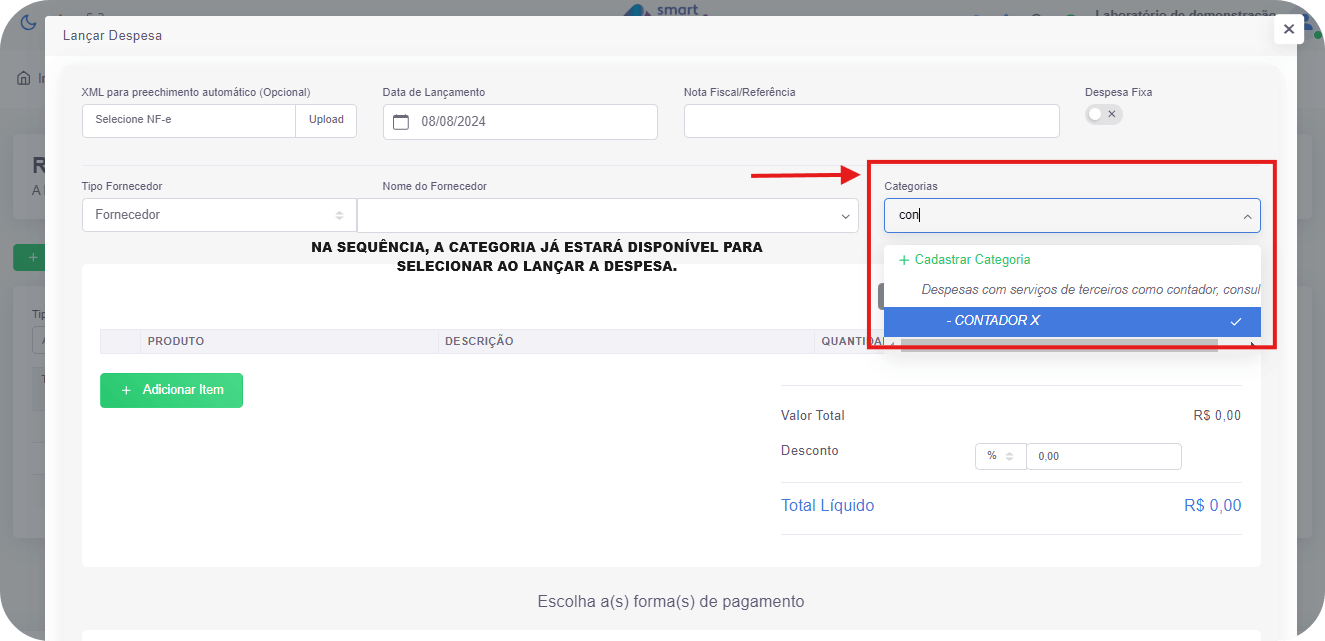Close the Lançar Despesa dialog
Image resolution: width=1325 pixels, height=641 pixels.
(1288, 30)
